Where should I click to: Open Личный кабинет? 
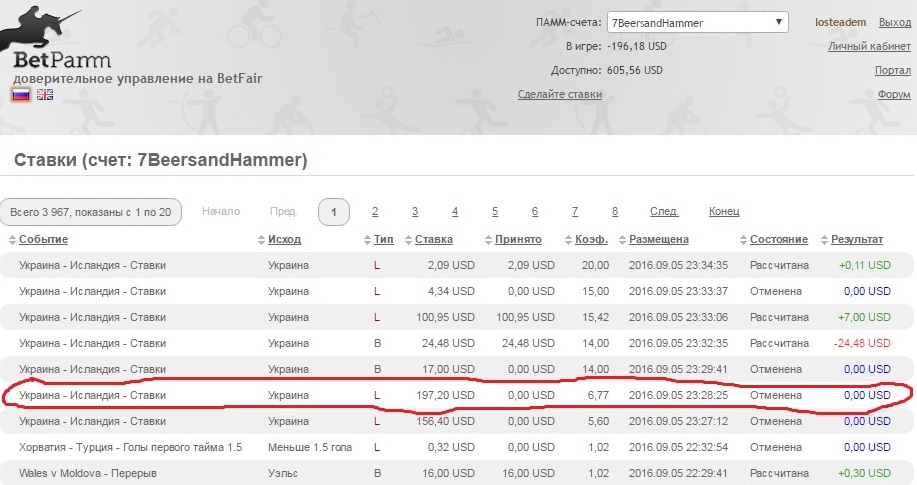point(869,46)
